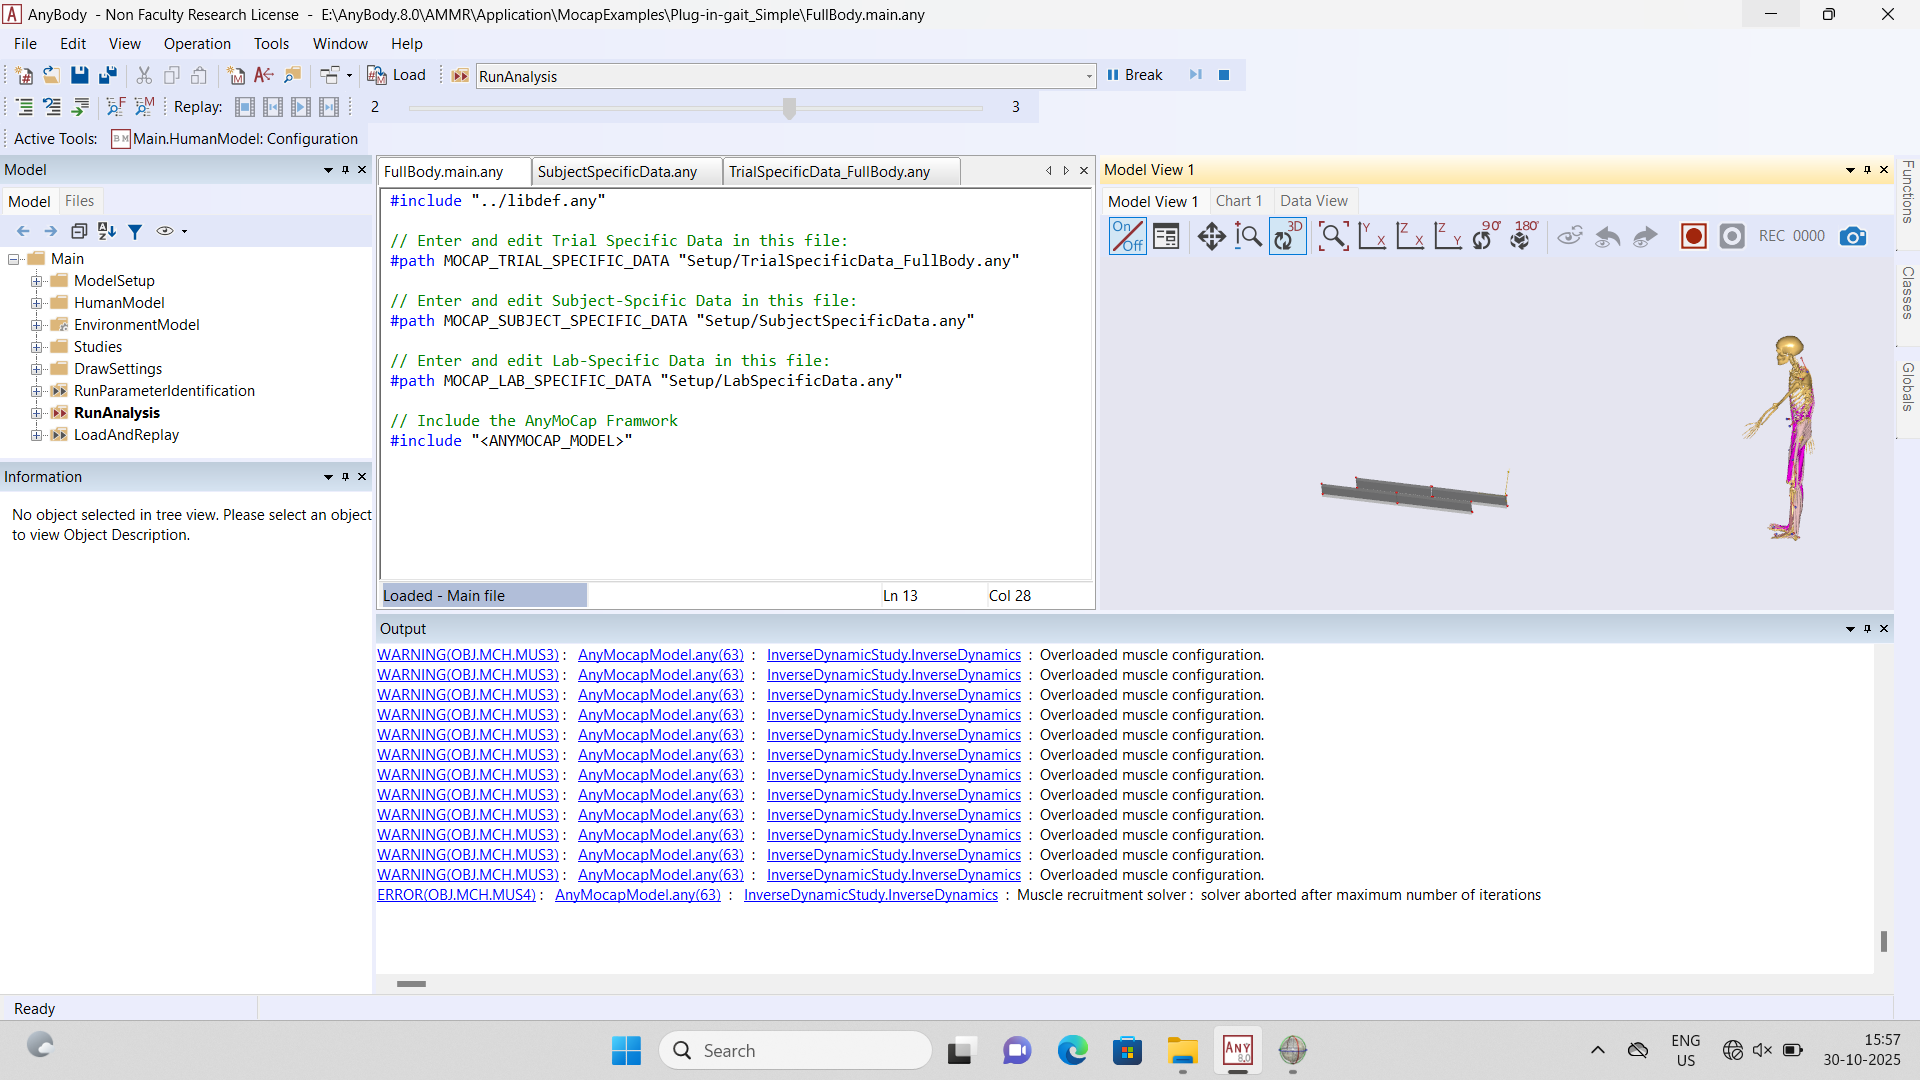The height and width of the screenshot is (1080, 1920).
Task: Expand the HumanModel tree node
Action: click(x=37, y=303)
